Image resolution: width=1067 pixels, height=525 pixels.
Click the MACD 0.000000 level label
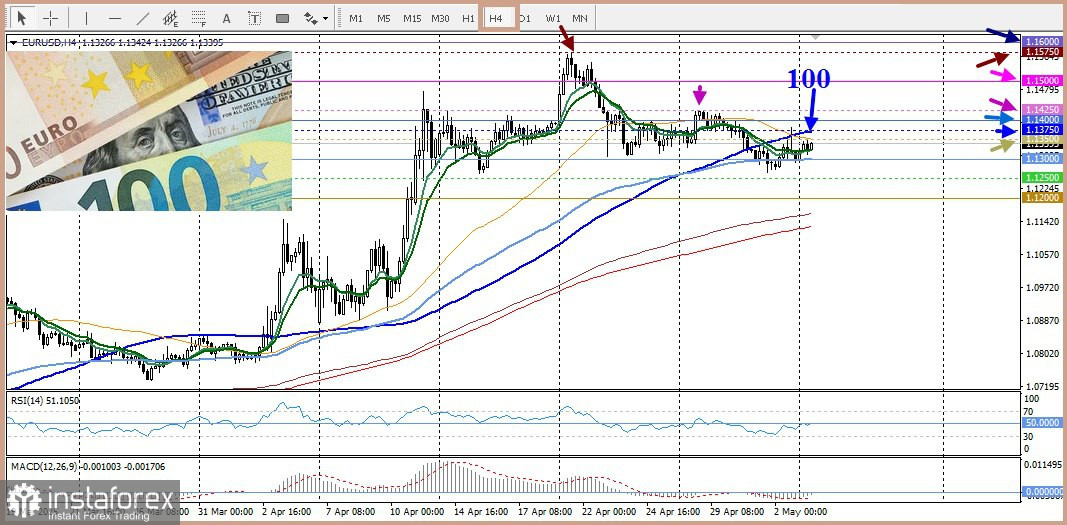point(1042,492)
